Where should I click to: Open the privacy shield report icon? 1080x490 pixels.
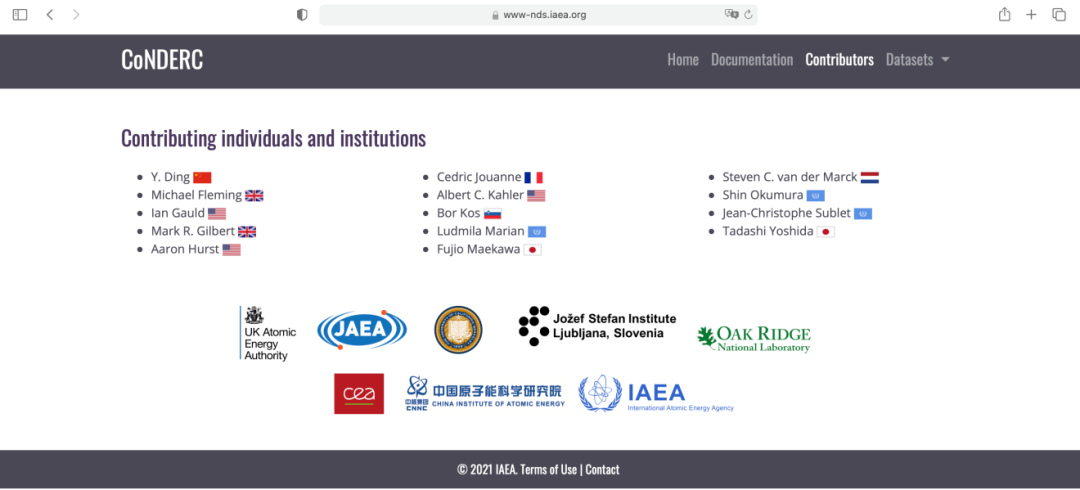pos(302,14)
